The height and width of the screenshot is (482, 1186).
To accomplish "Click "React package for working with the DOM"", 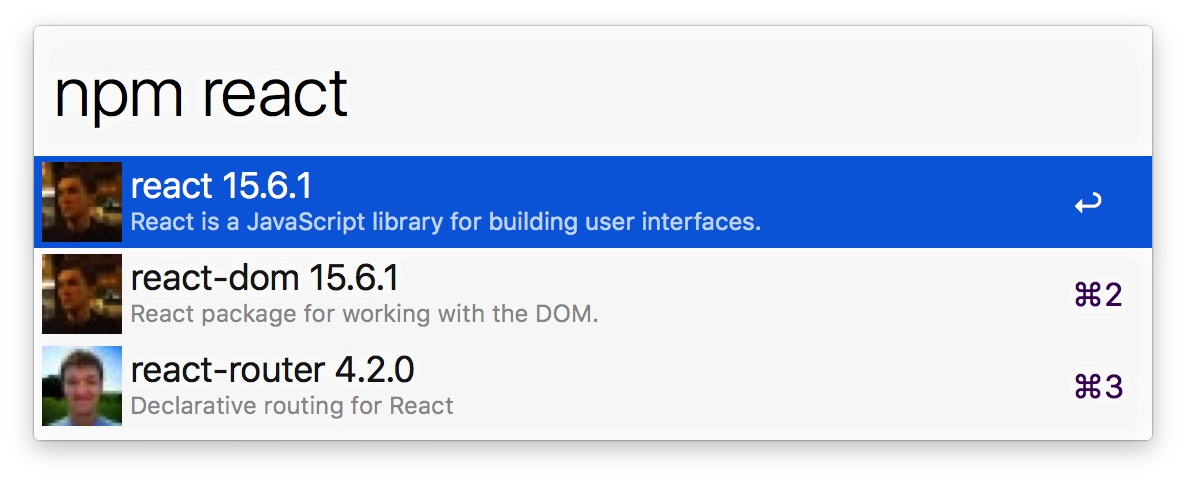I will (364, 314).
